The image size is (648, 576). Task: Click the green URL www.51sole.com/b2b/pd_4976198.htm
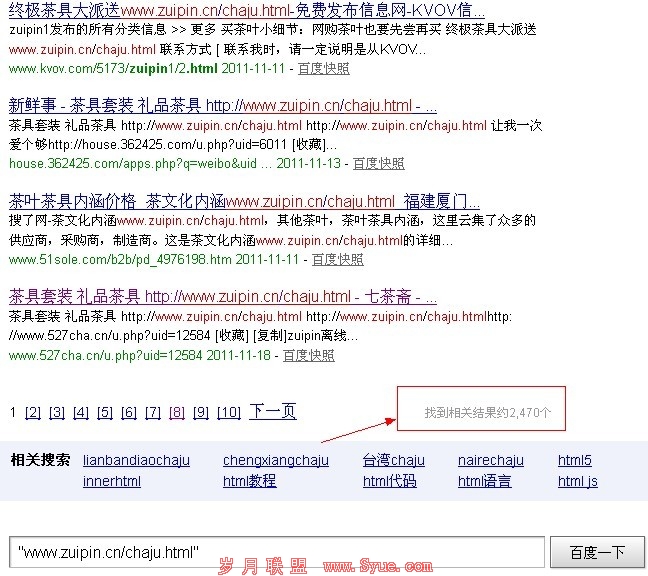120,259
